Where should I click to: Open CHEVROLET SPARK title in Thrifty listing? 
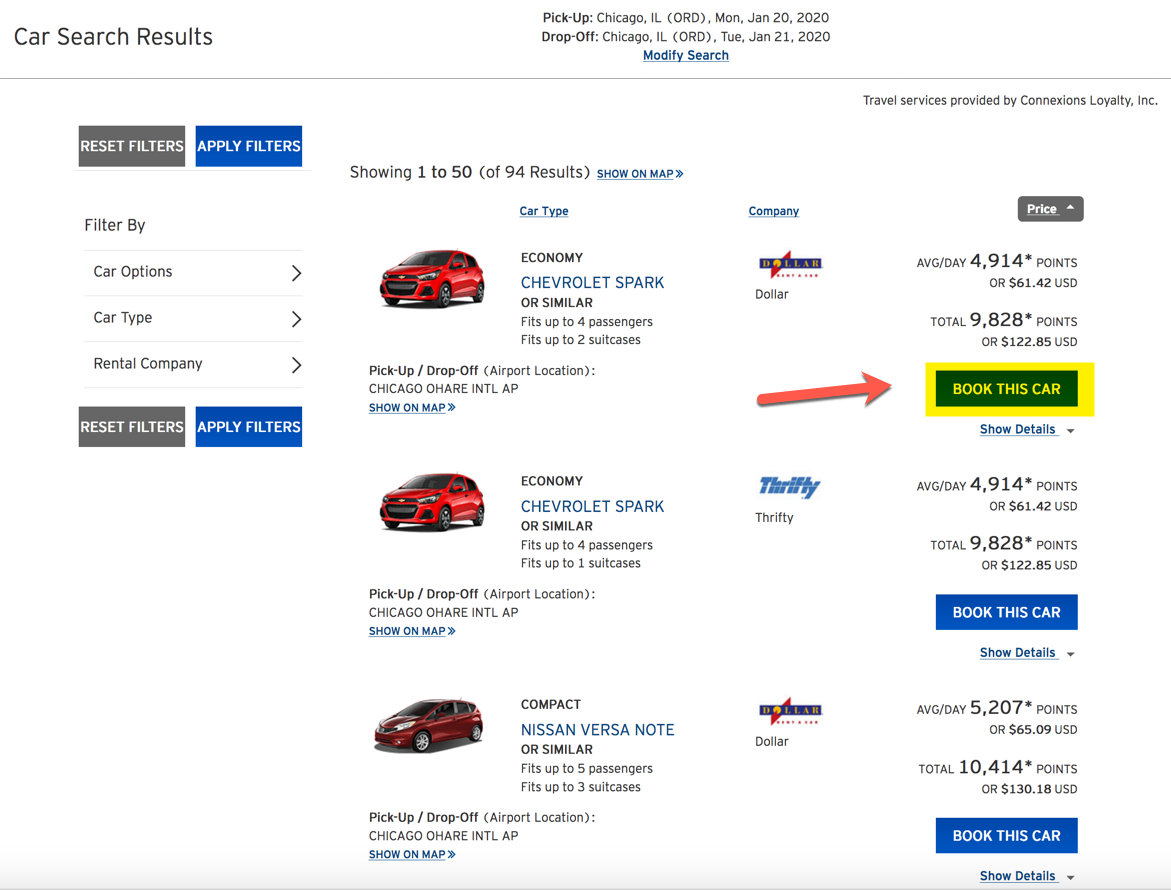tap(592, 506)
